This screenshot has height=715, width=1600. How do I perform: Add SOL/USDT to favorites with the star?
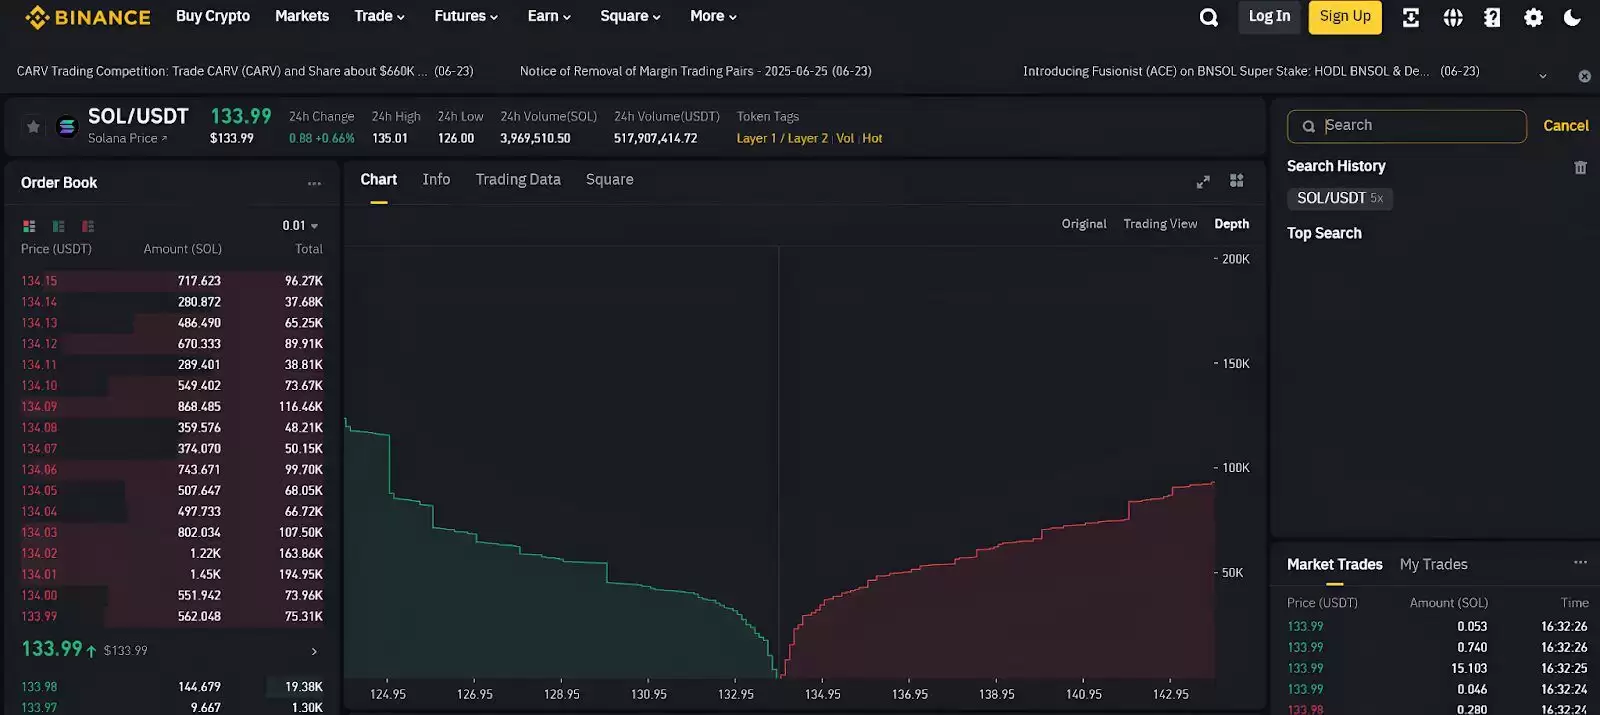coord(33,127)
